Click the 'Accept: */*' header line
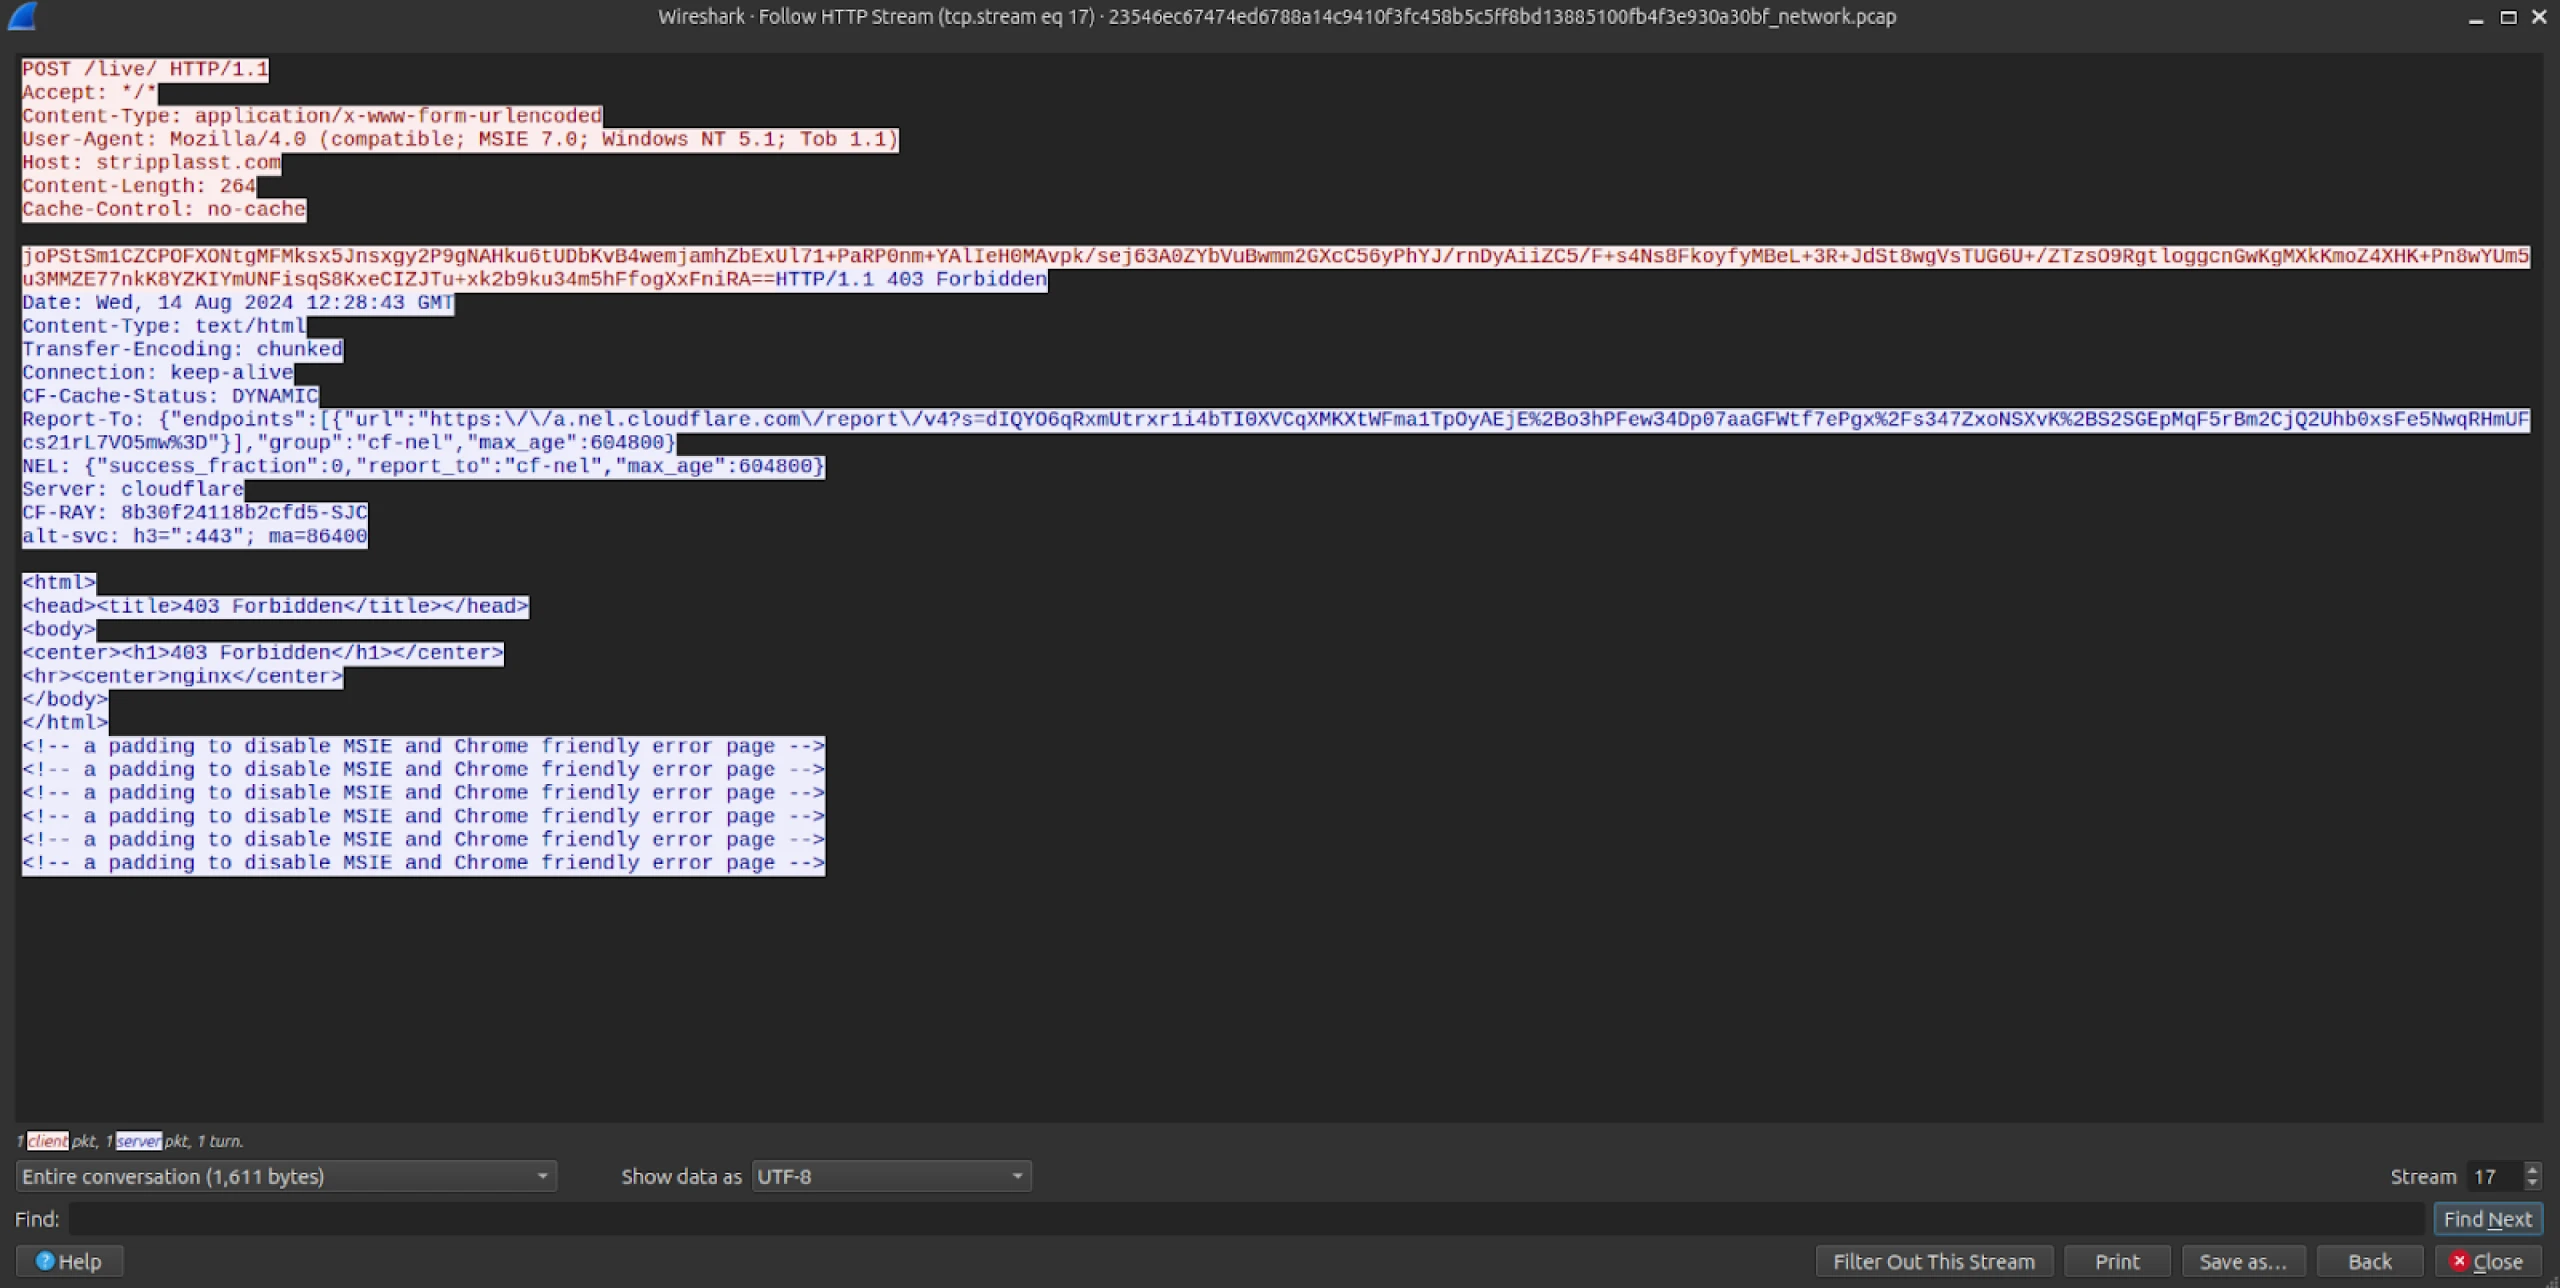Screen dimensions: 2560x1288 (x=89, y=92)
